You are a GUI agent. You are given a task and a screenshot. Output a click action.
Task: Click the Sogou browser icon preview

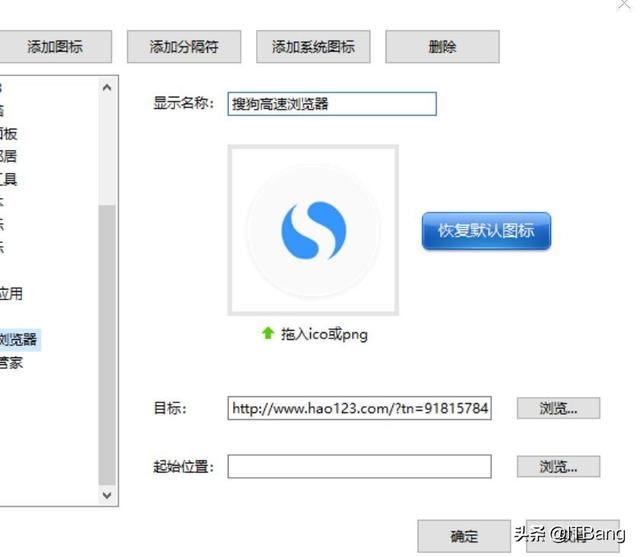coord(313,230)
